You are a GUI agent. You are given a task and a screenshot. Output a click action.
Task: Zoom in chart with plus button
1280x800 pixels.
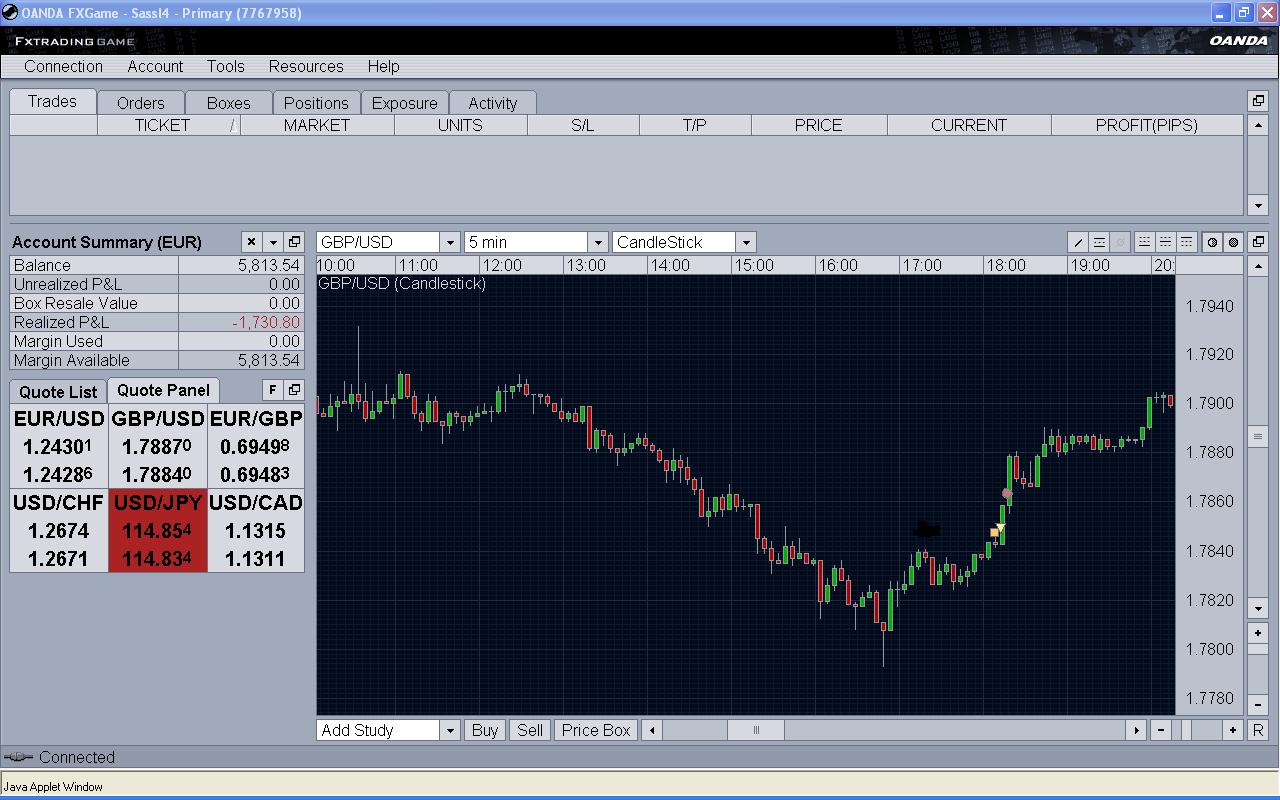point(1233,730)
